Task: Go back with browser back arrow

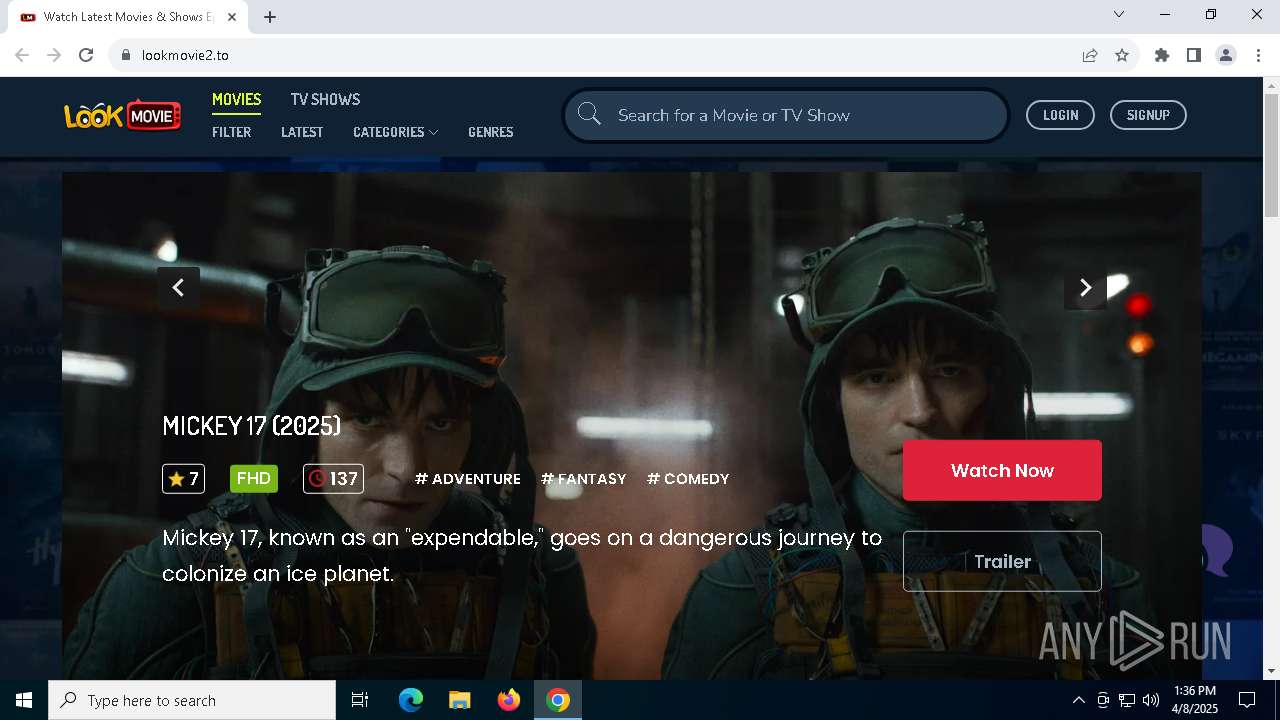Action: (x=22, y=55)
